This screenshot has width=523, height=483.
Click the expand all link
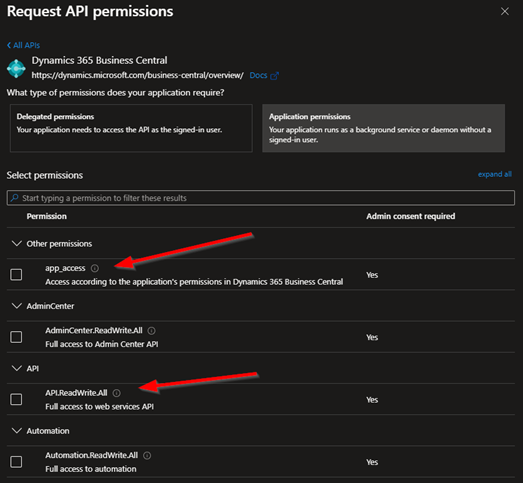point(495,174)
